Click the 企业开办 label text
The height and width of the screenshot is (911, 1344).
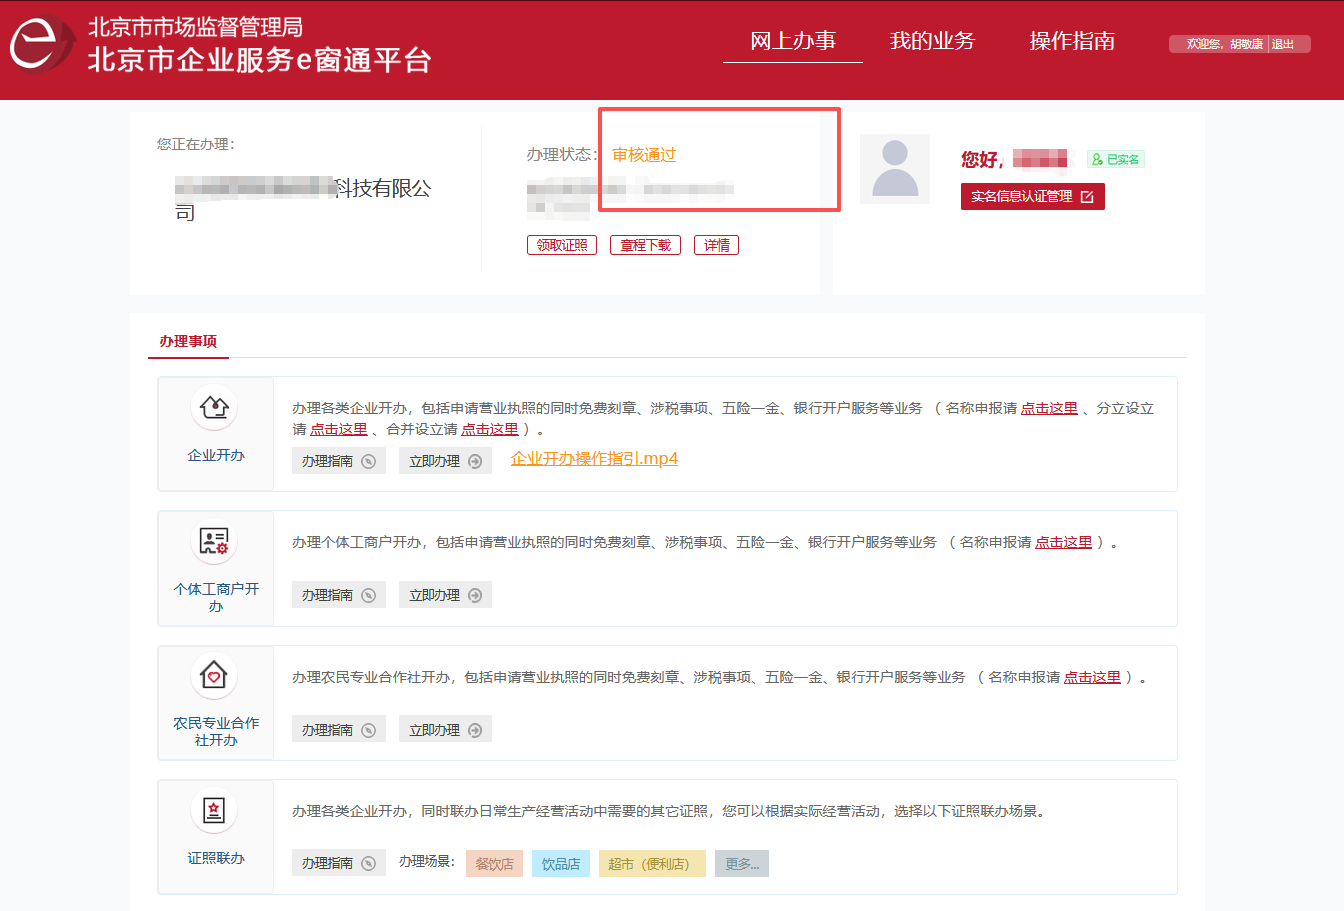(216, 455)
